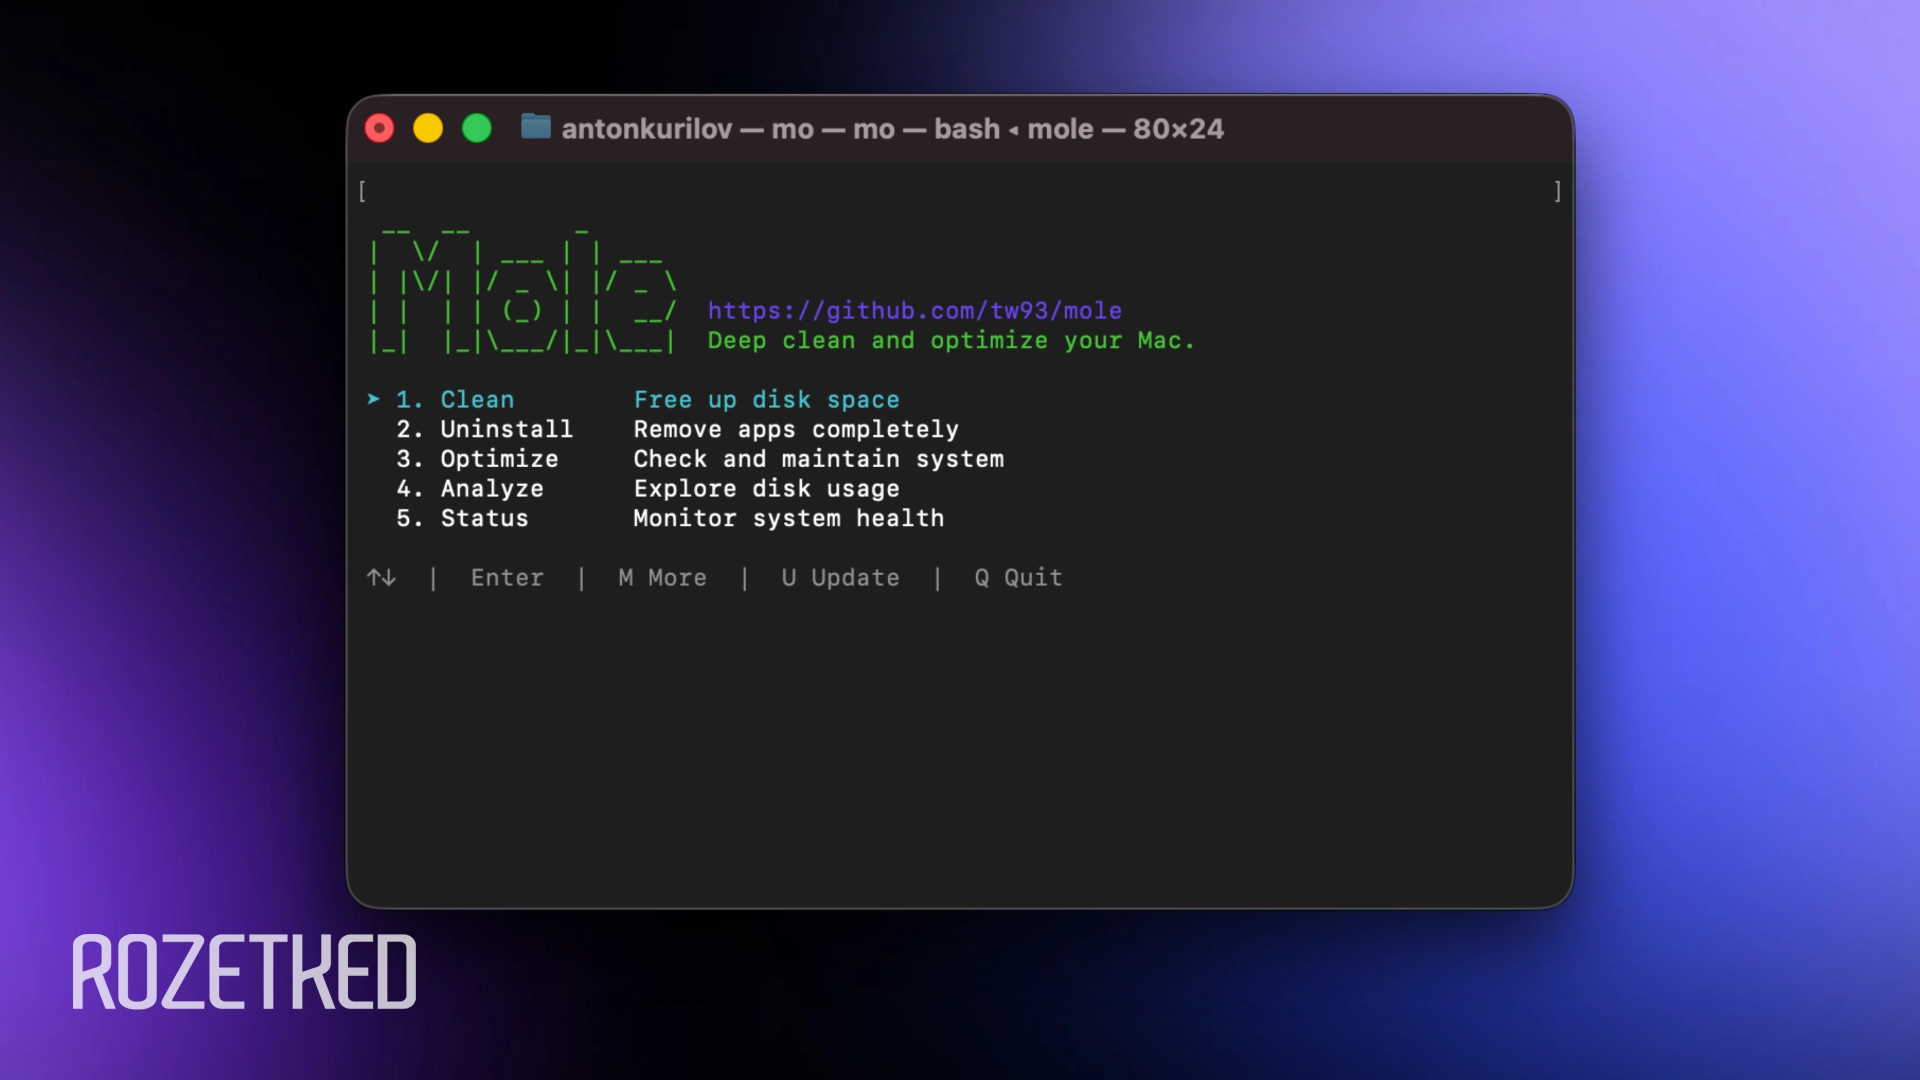1920x1080 pixels.
Task: Click the up/down arrows navigation hint
Action: 380,578
